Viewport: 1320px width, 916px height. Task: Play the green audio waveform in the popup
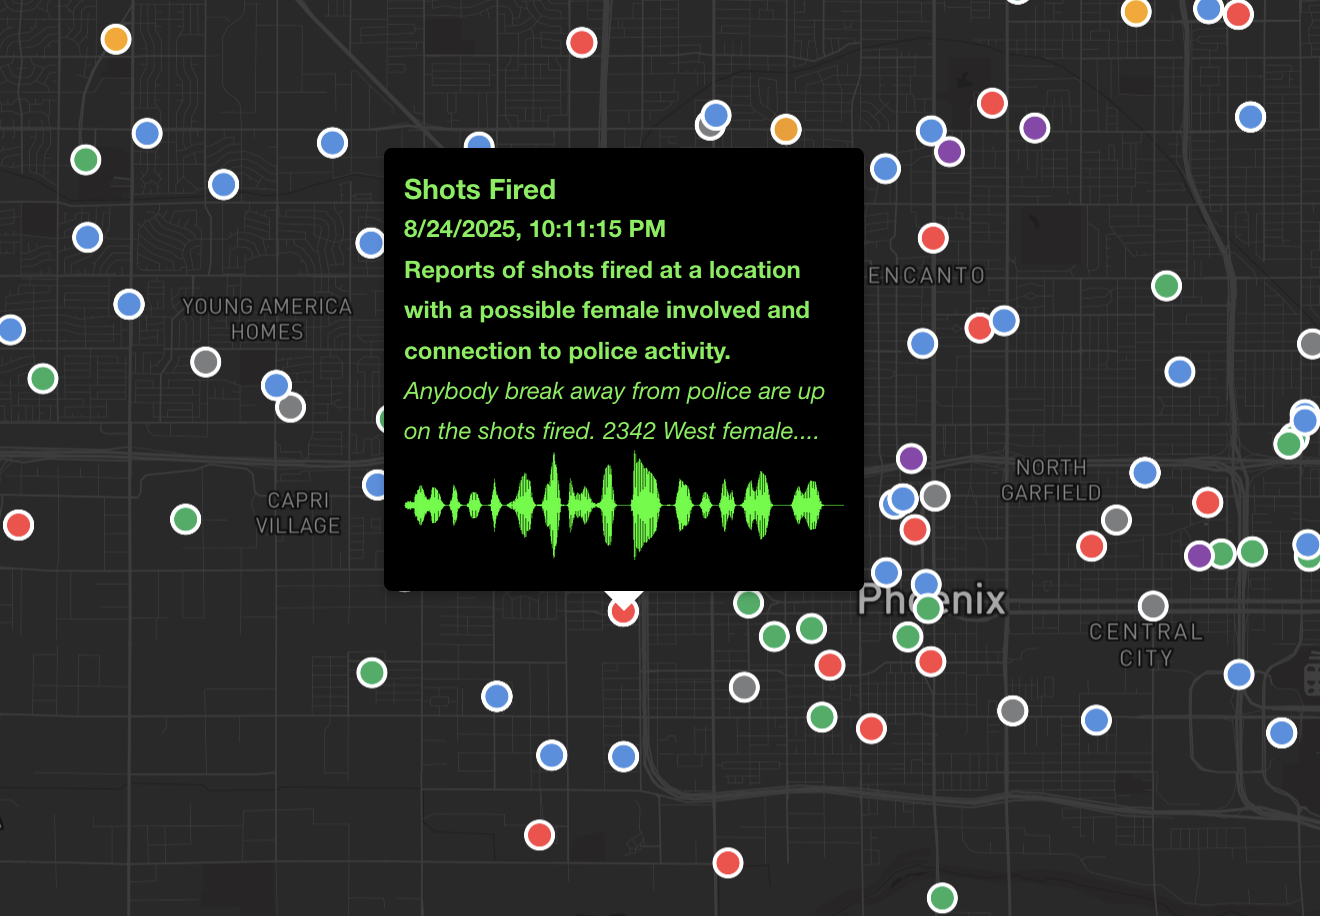pyautogui.click(x=623, y=505)
